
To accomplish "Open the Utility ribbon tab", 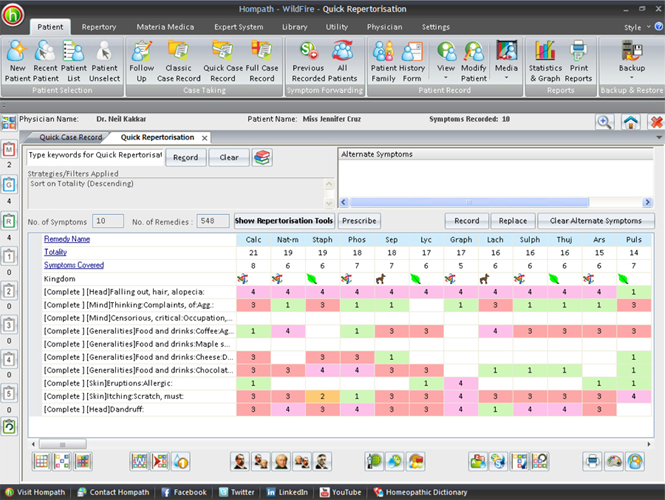I will point(337,27).
